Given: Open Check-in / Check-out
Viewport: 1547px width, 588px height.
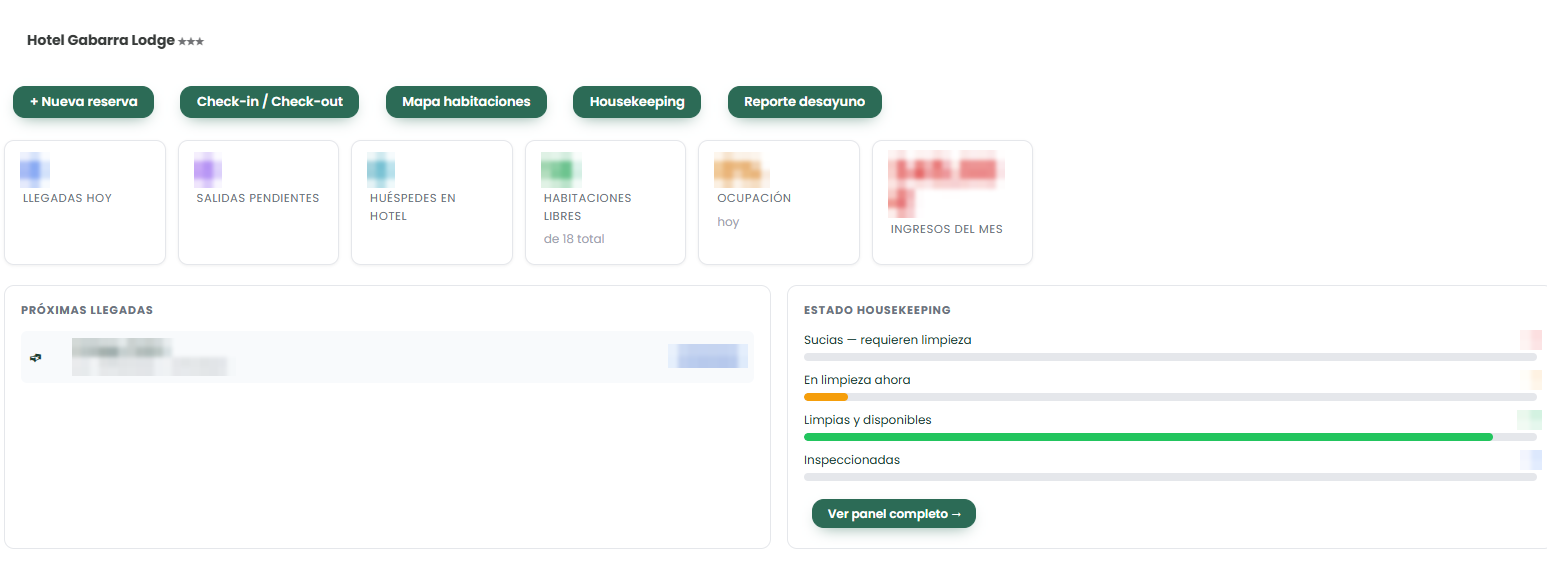Looking at the screenshot, I should pos(270,102).
